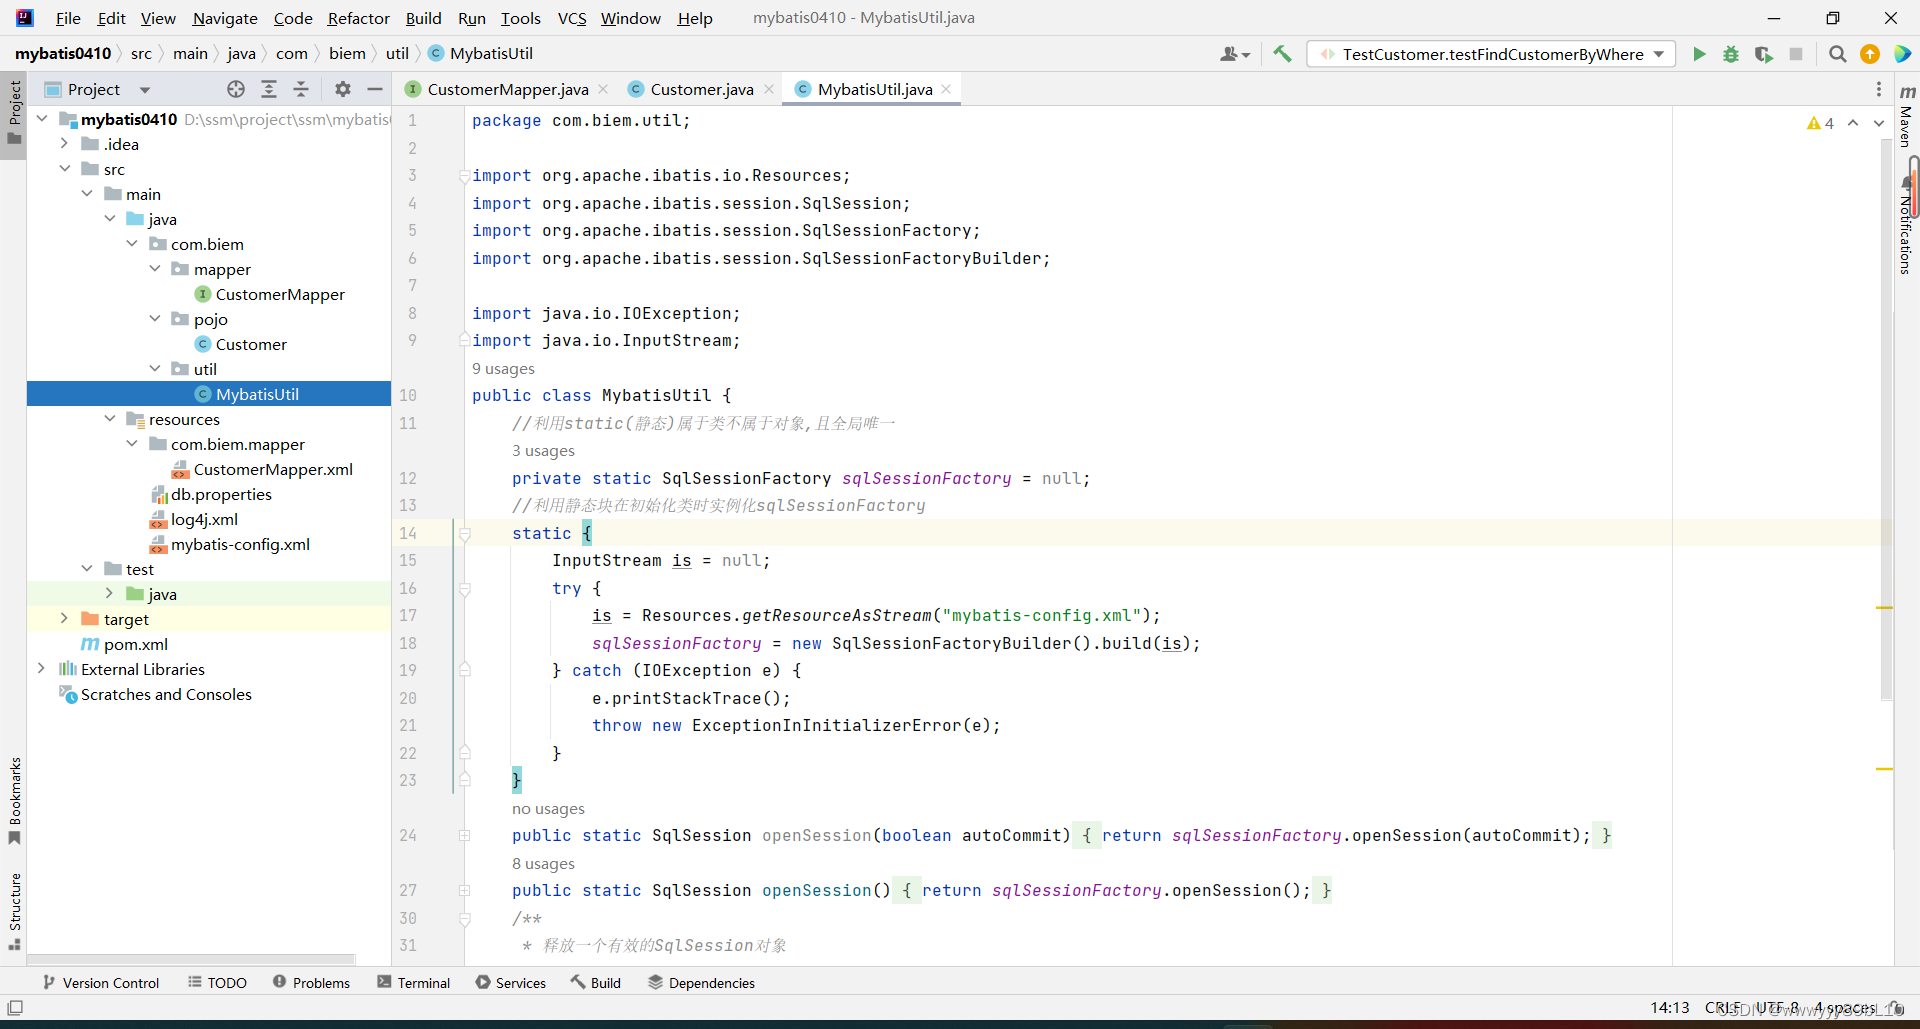1920x1029 pixels.
Task: Collapse the src folder in Project tree
Action: (x=65, y=168)
